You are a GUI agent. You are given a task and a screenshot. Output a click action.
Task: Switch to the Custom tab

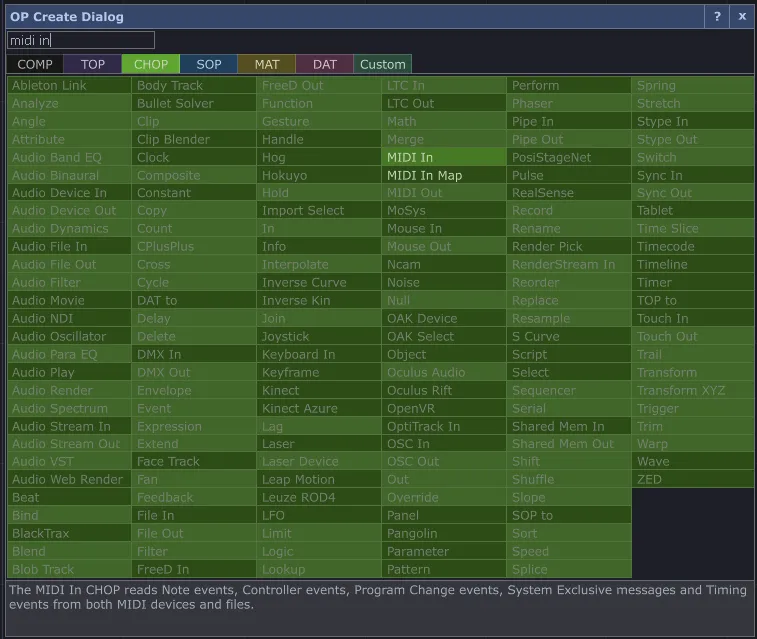[382, 64]
